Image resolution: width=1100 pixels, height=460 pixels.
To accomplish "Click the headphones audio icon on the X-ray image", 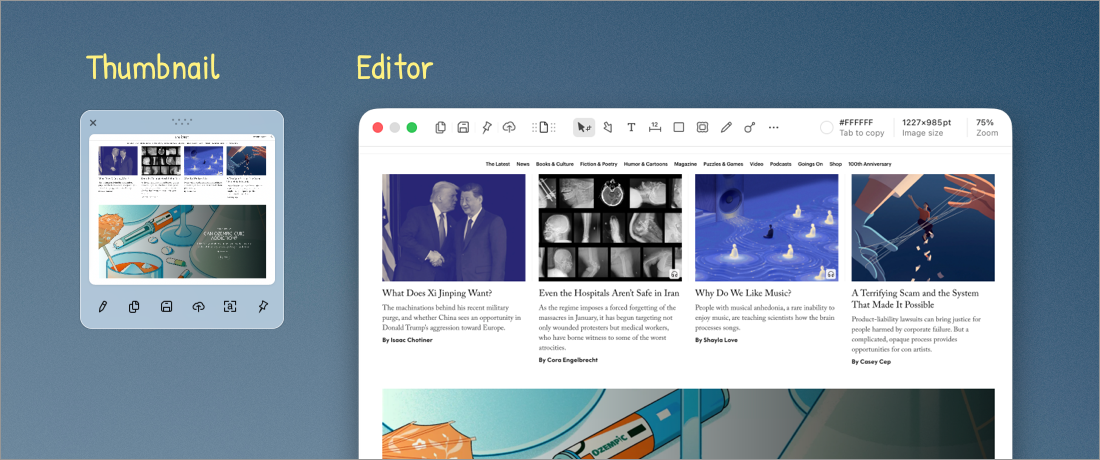I will tap(674, 274).
